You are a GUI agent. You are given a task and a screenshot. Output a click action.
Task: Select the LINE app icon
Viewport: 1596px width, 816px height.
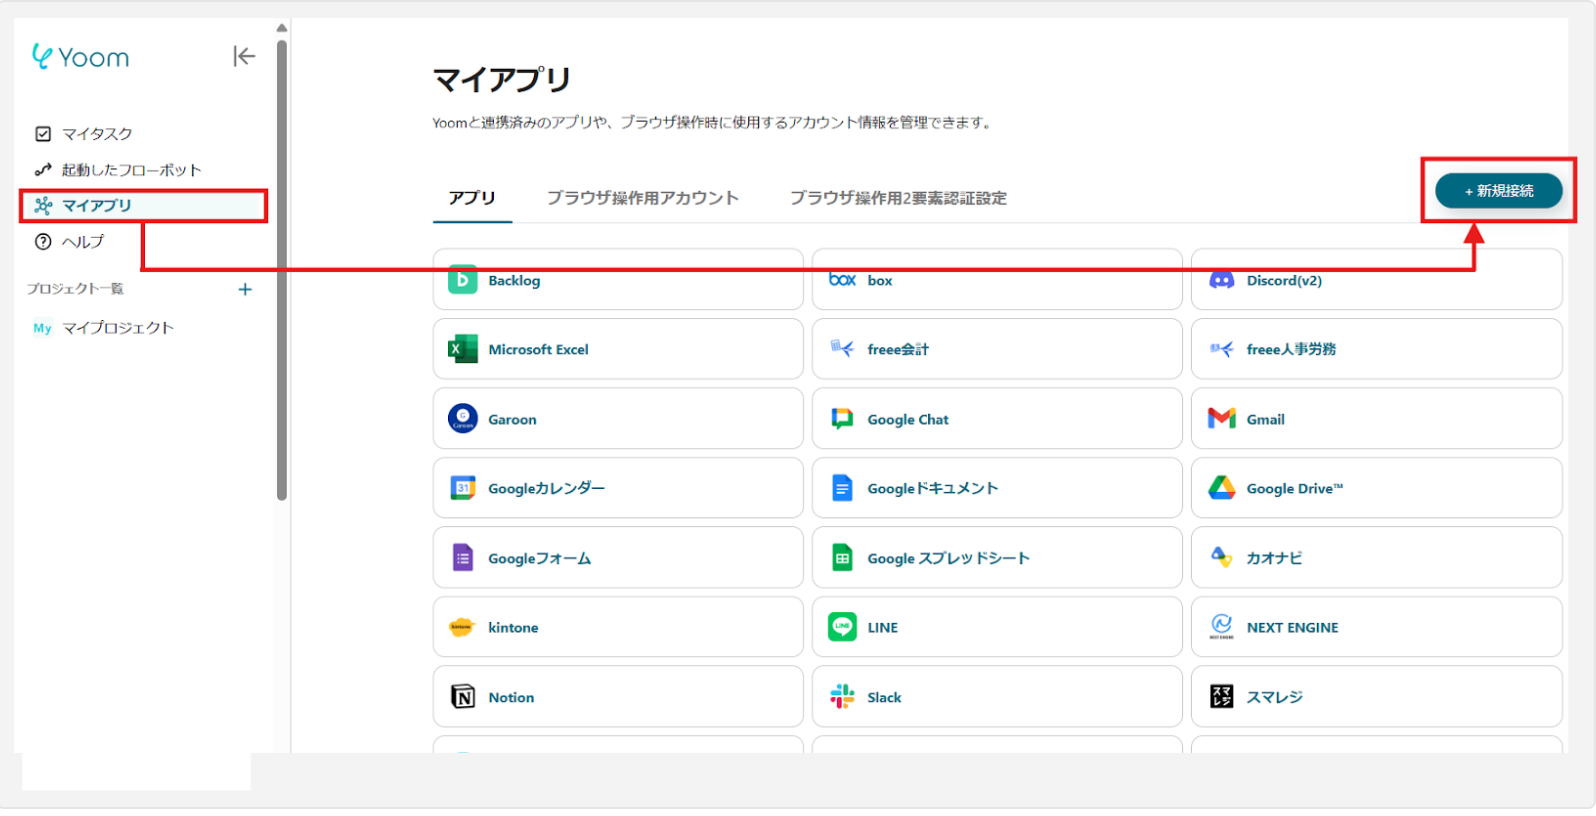coord(842,627)
